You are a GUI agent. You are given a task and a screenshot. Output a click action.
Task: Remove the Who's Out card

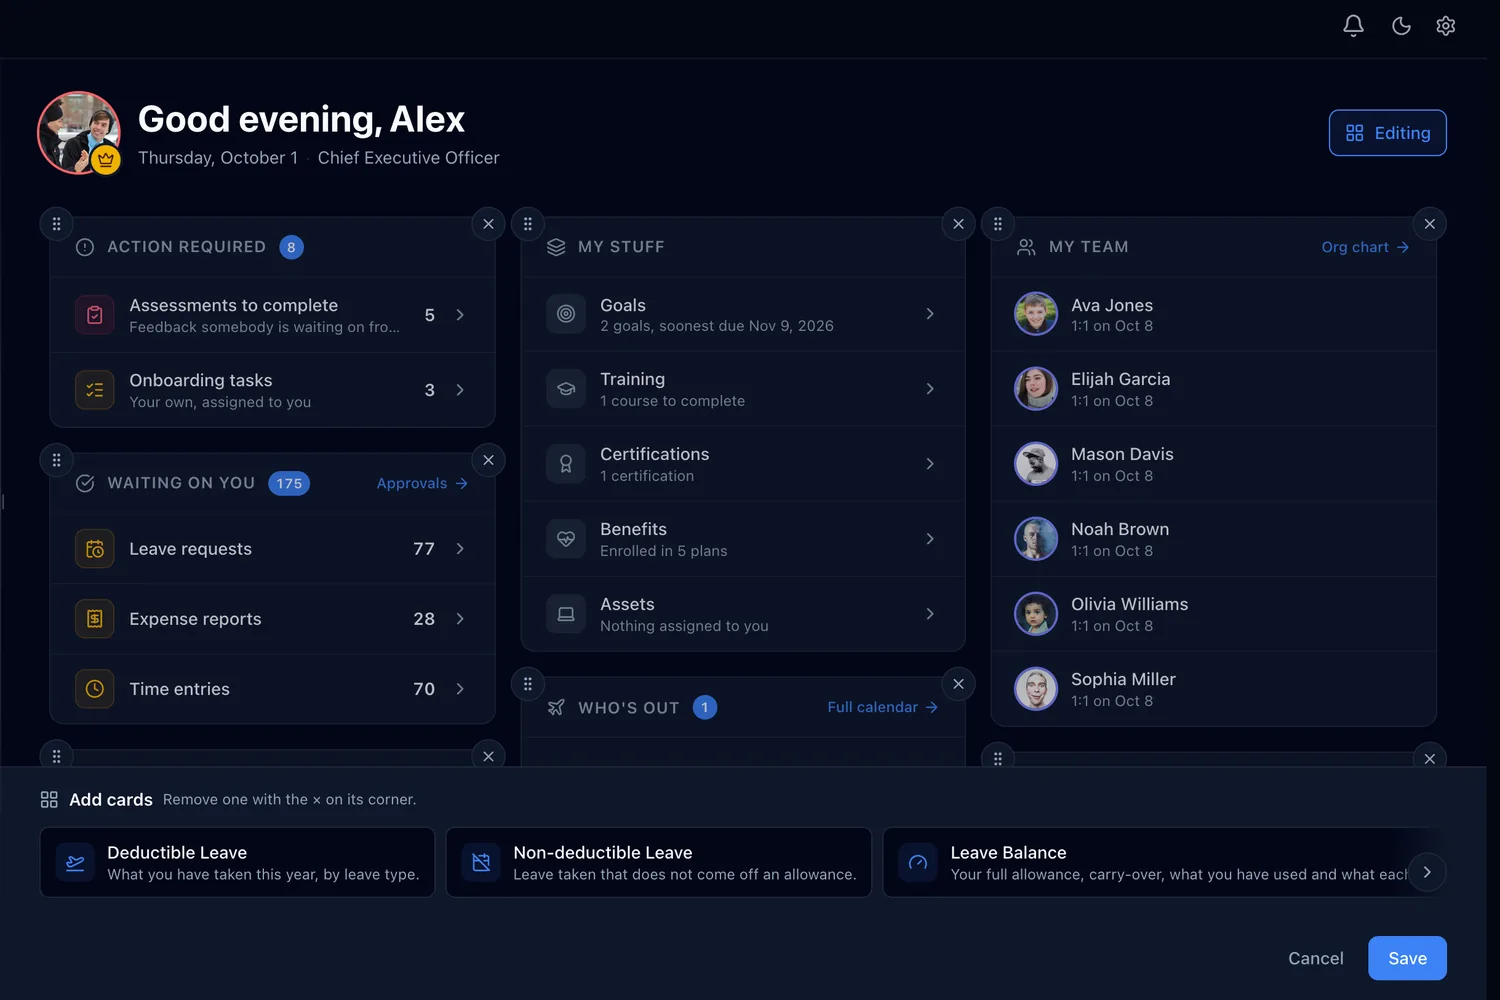958,684
